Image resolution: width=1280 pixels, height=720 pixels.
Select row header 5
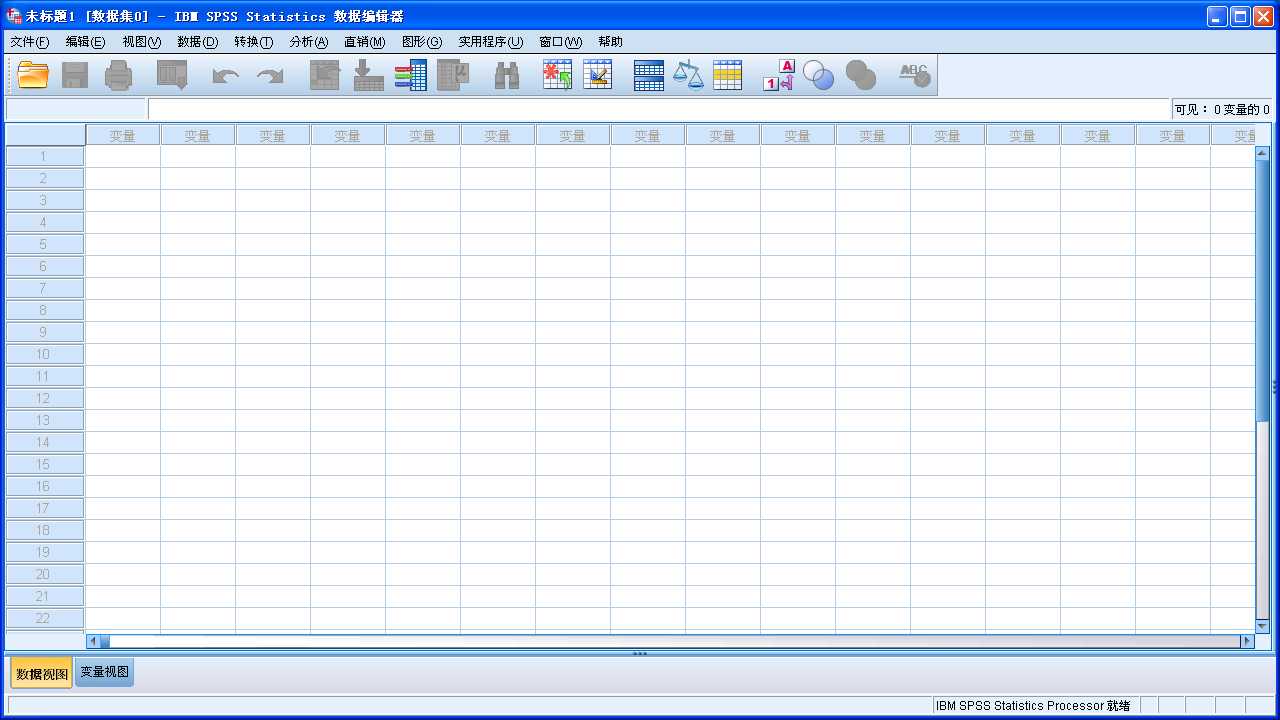click(44, 244)
